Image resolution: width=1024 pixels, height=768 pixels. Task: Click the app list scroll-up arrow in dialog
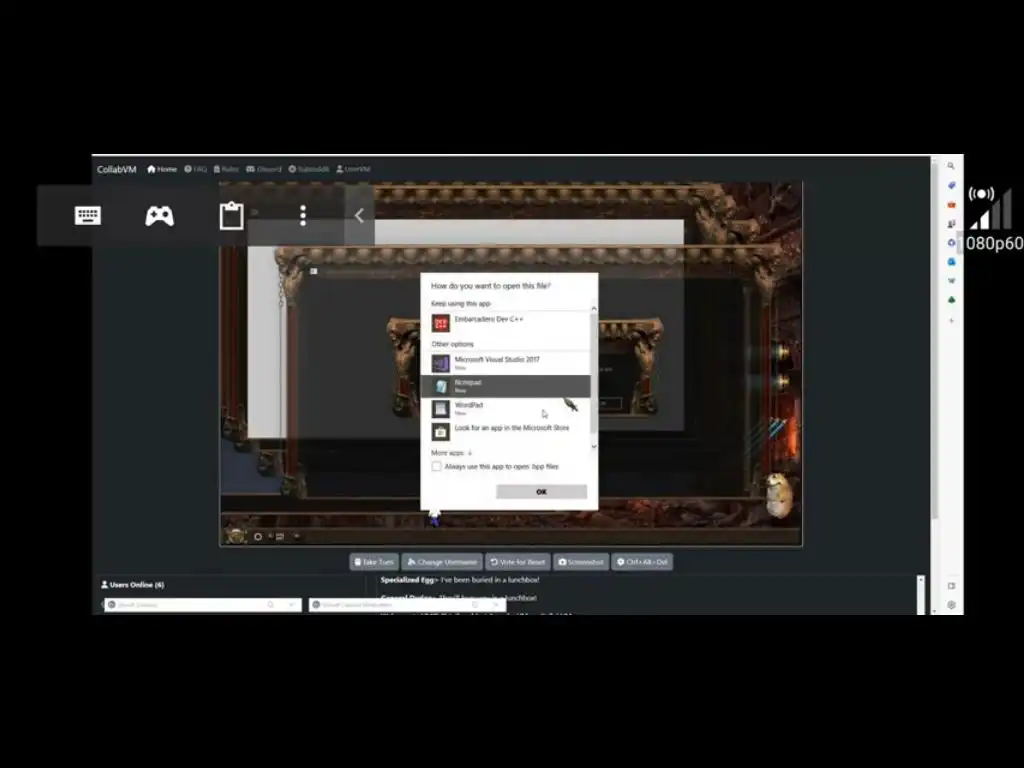pos(594,308)
